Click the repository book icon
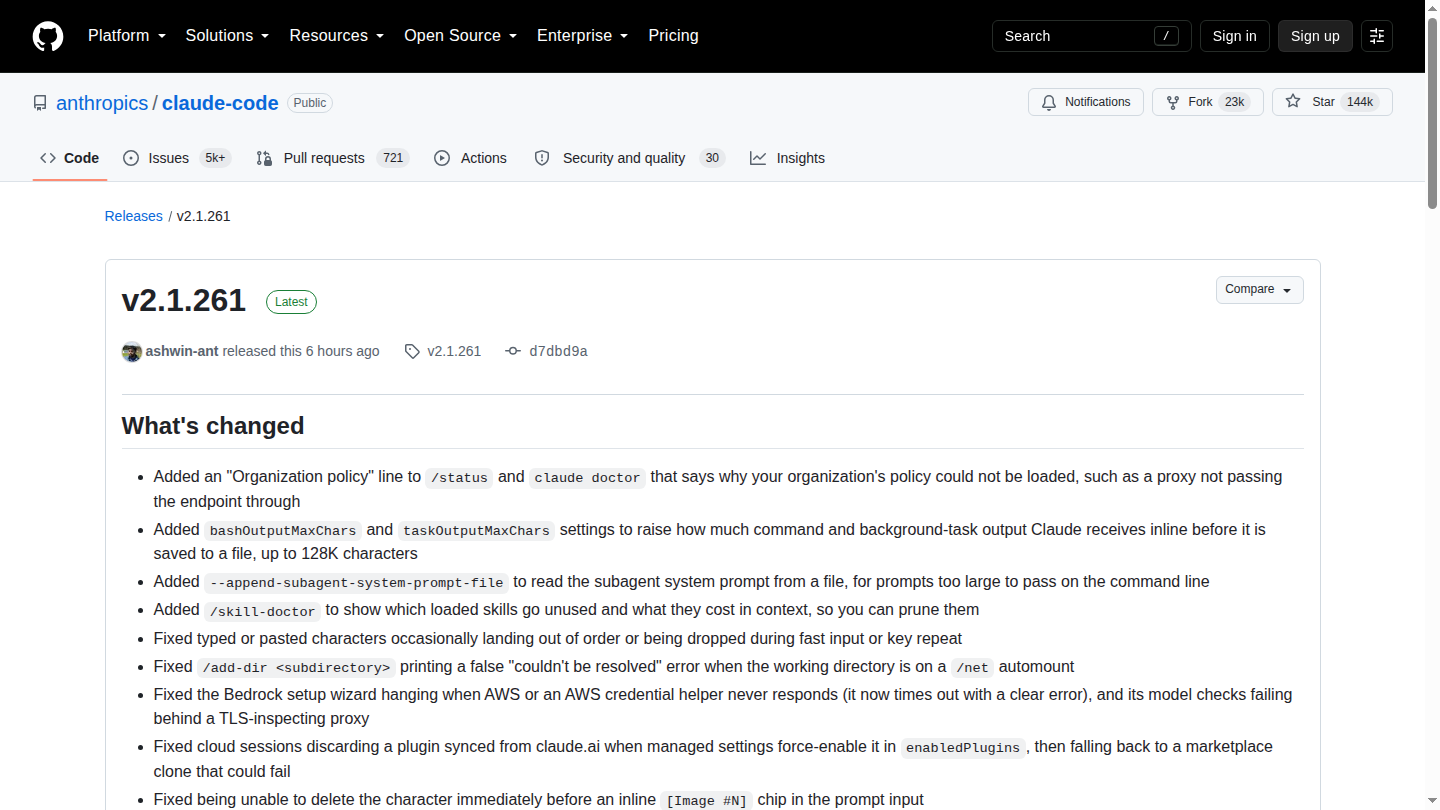 click(x=40, y=103)
